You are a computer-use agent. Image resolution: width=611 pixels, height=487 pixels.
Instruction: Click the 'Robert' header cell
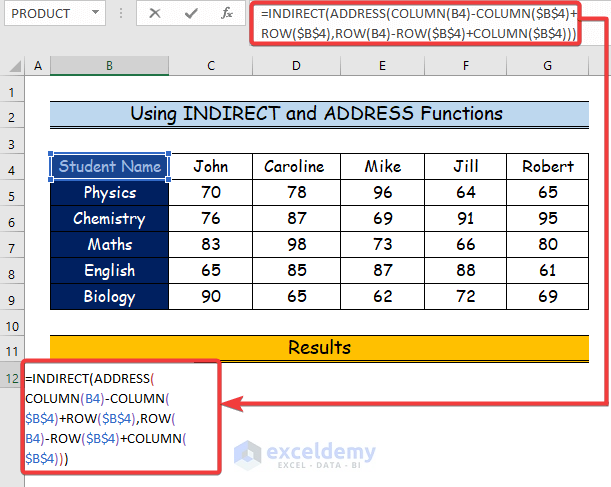(x=547, y=166)
